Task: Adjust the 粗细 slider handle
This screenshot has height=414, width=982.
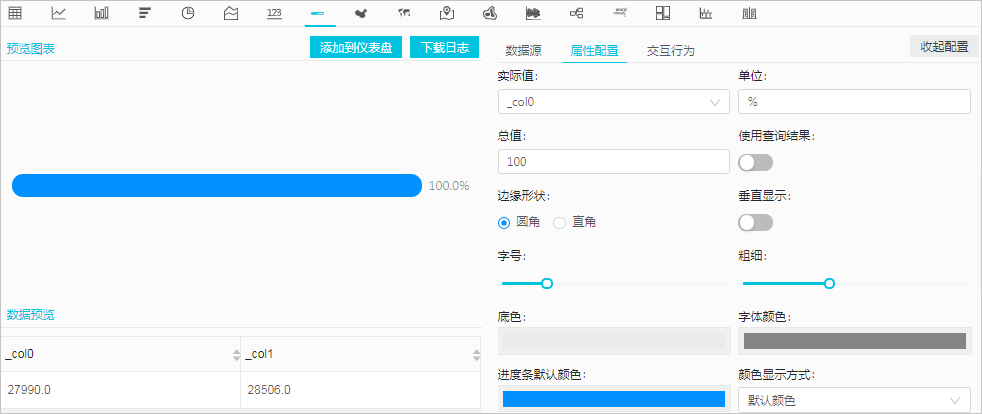Action: point(830,284)
